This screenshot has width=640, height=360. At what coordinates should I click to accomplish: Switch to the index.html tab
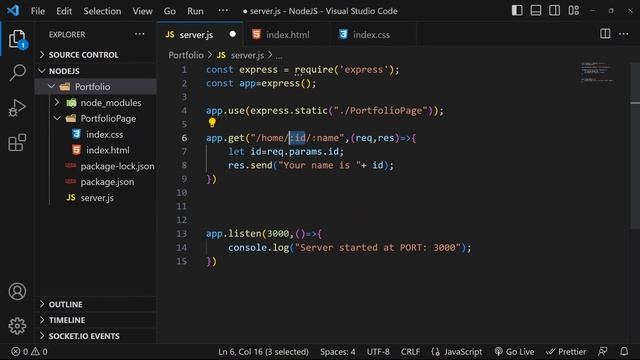[x=287, y=35]
